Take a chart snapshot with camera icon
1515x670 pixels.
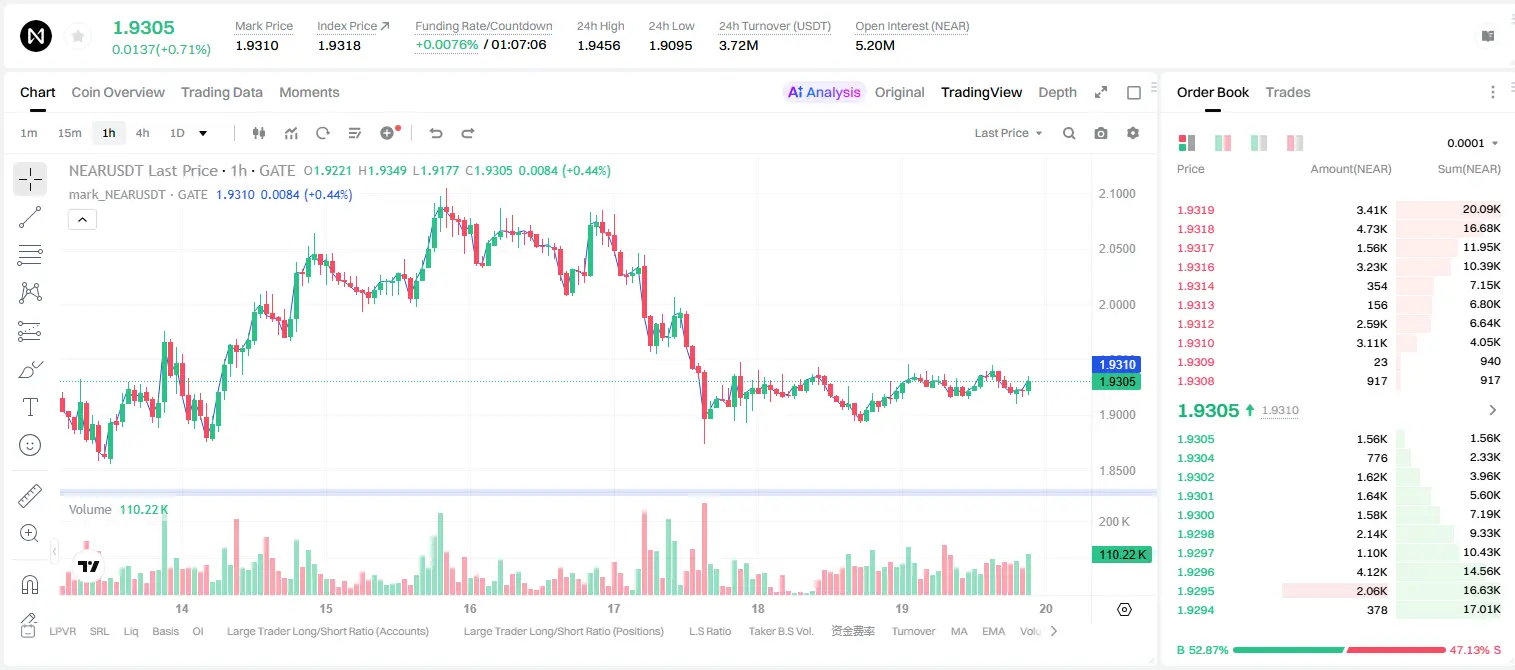[1101, 133]
